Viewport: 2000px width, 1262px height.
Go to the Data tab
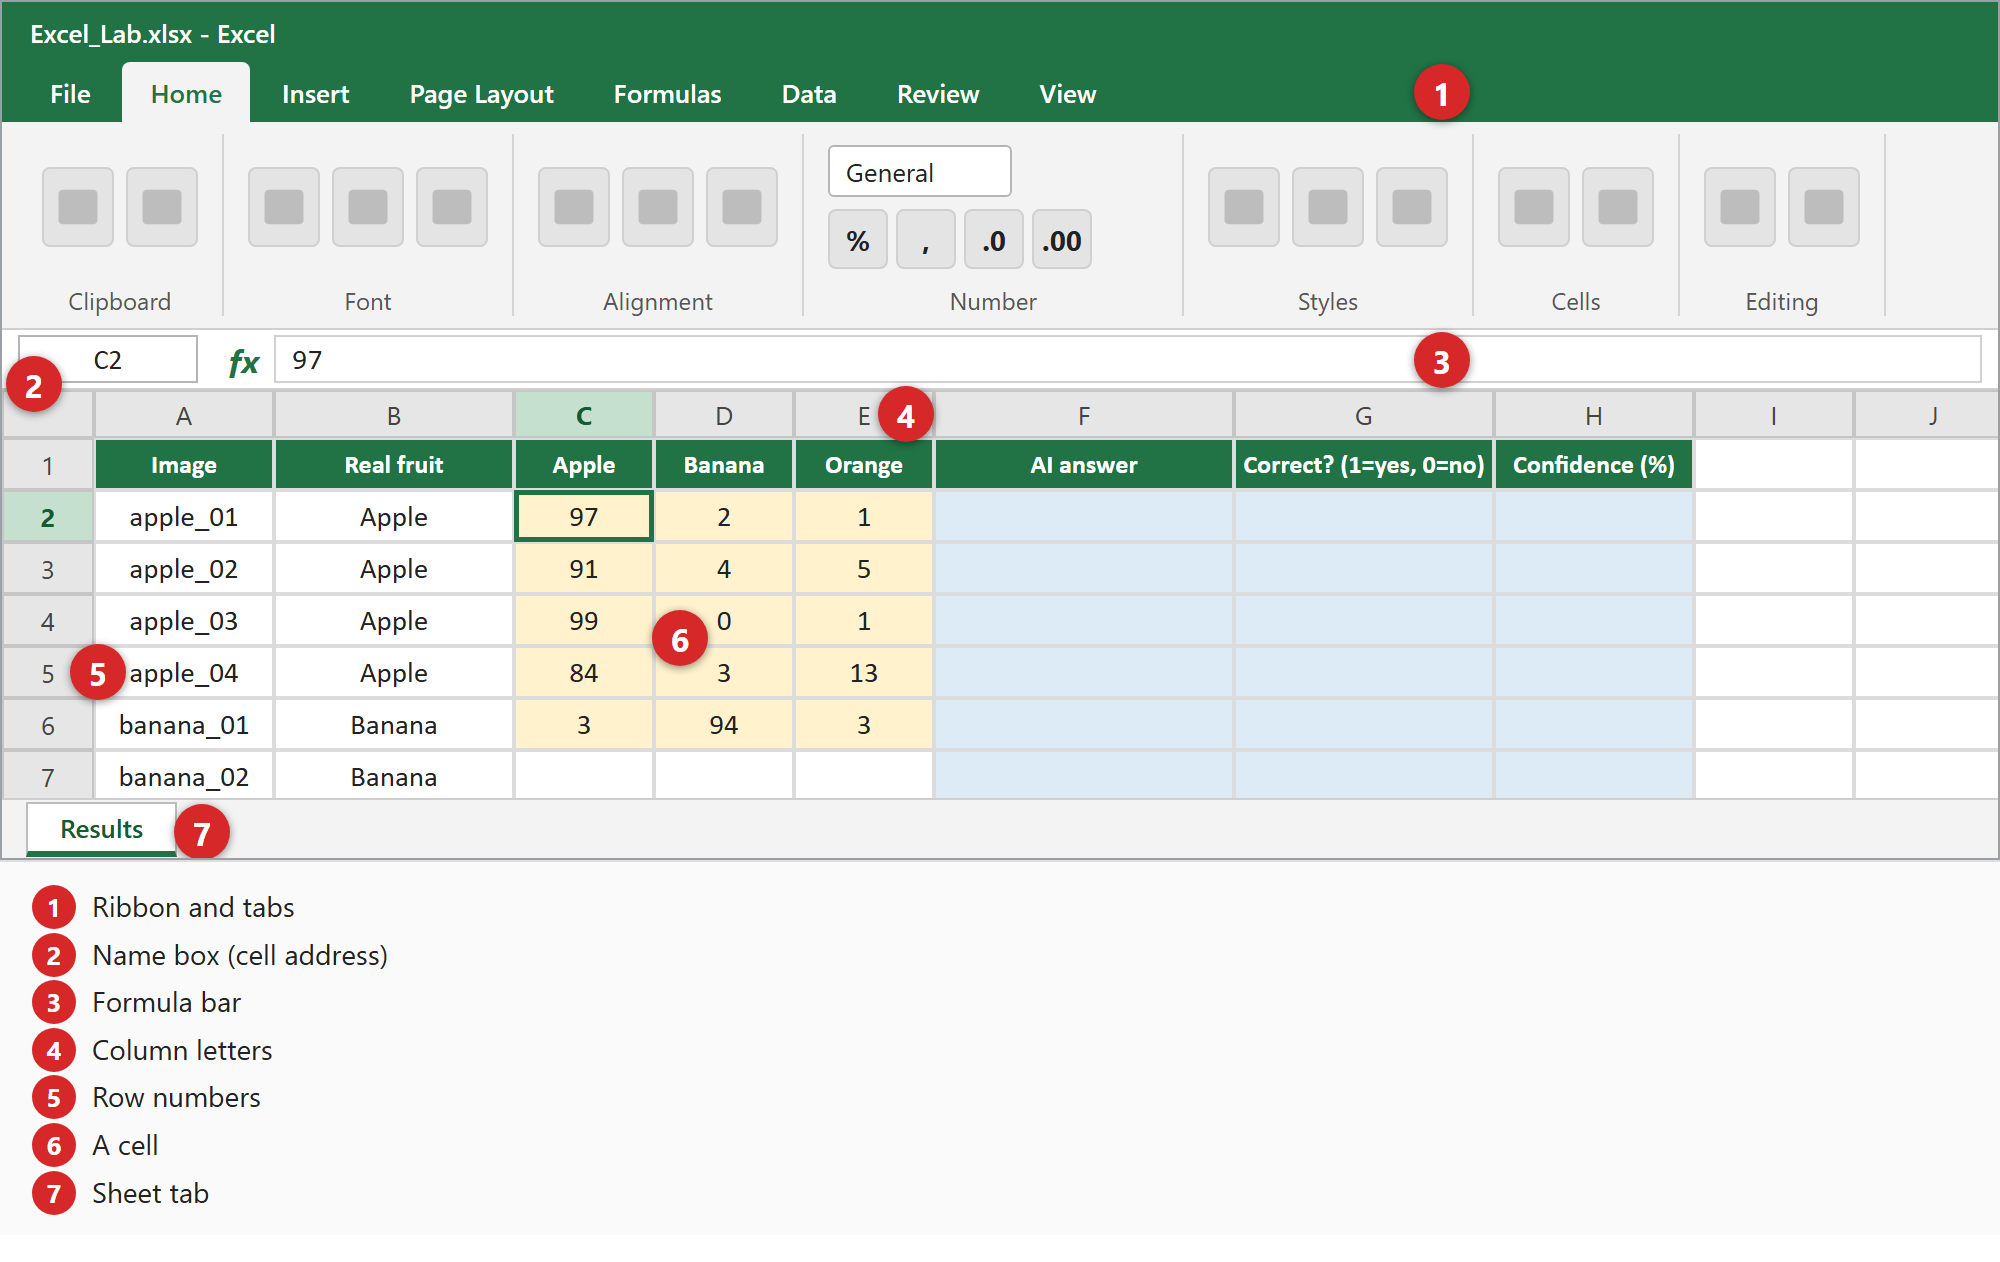(x=809, y=94)
